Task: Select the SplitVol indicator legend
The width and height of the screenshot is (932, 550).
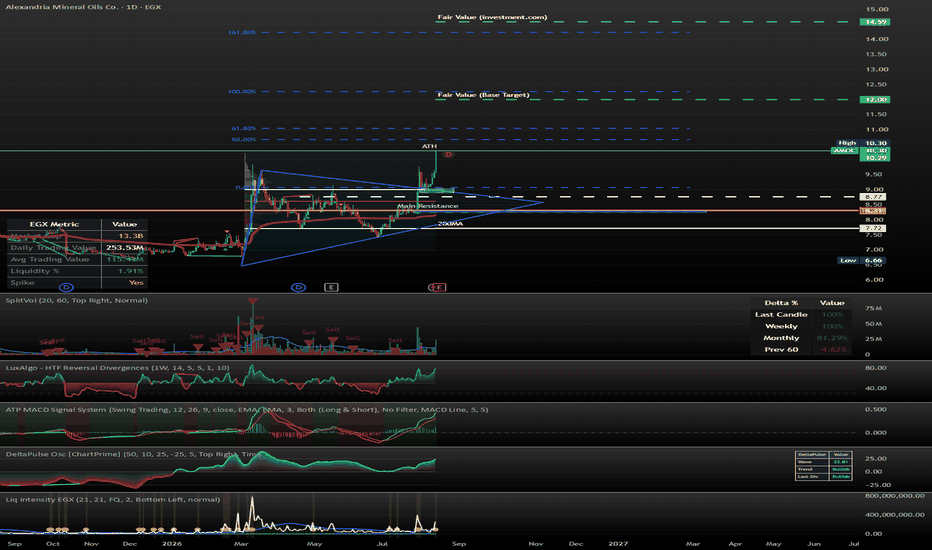Action: coord(77,300)
